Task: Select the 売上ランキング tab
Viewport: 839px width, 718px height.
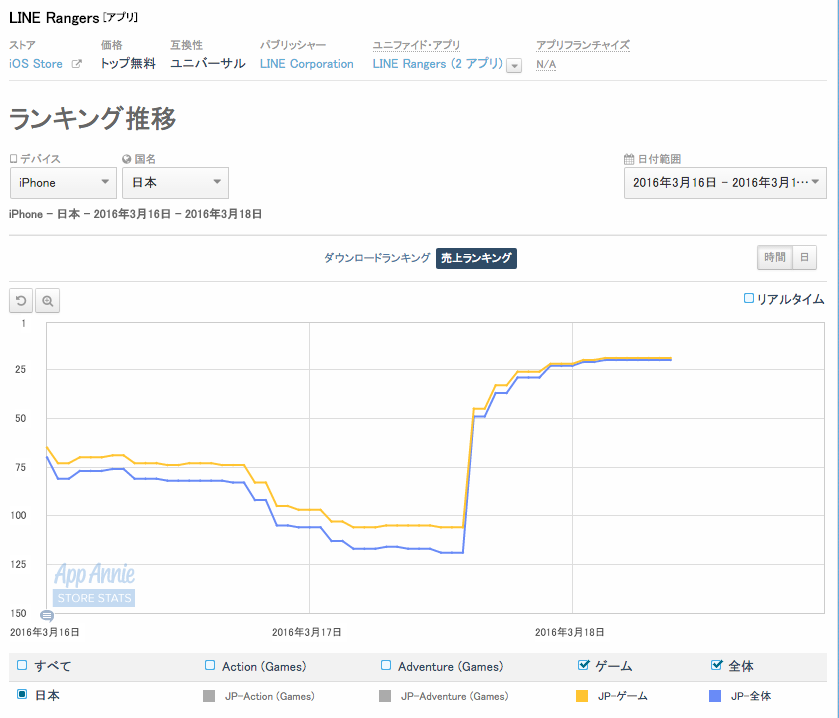Action: (x=476, y=258)
